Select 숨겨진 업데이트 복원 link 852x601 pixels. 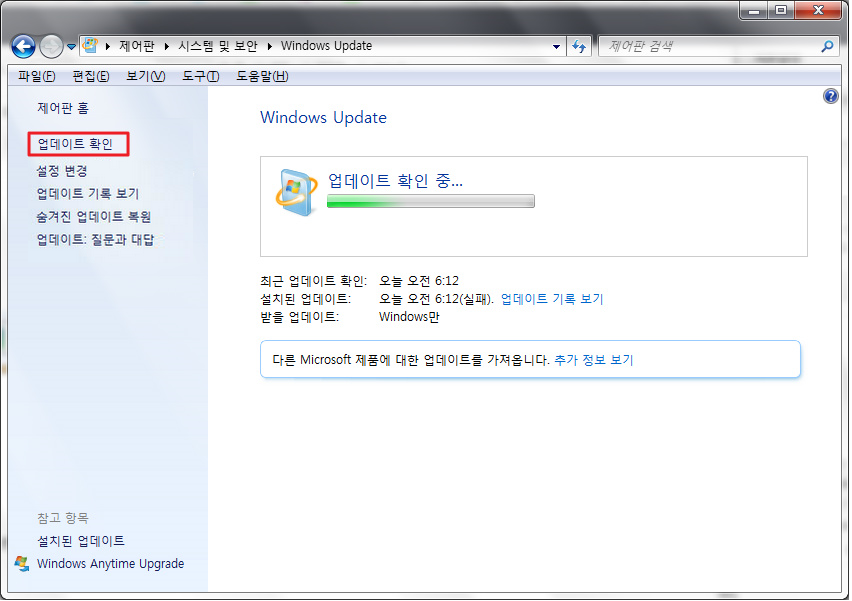(93, 217)
